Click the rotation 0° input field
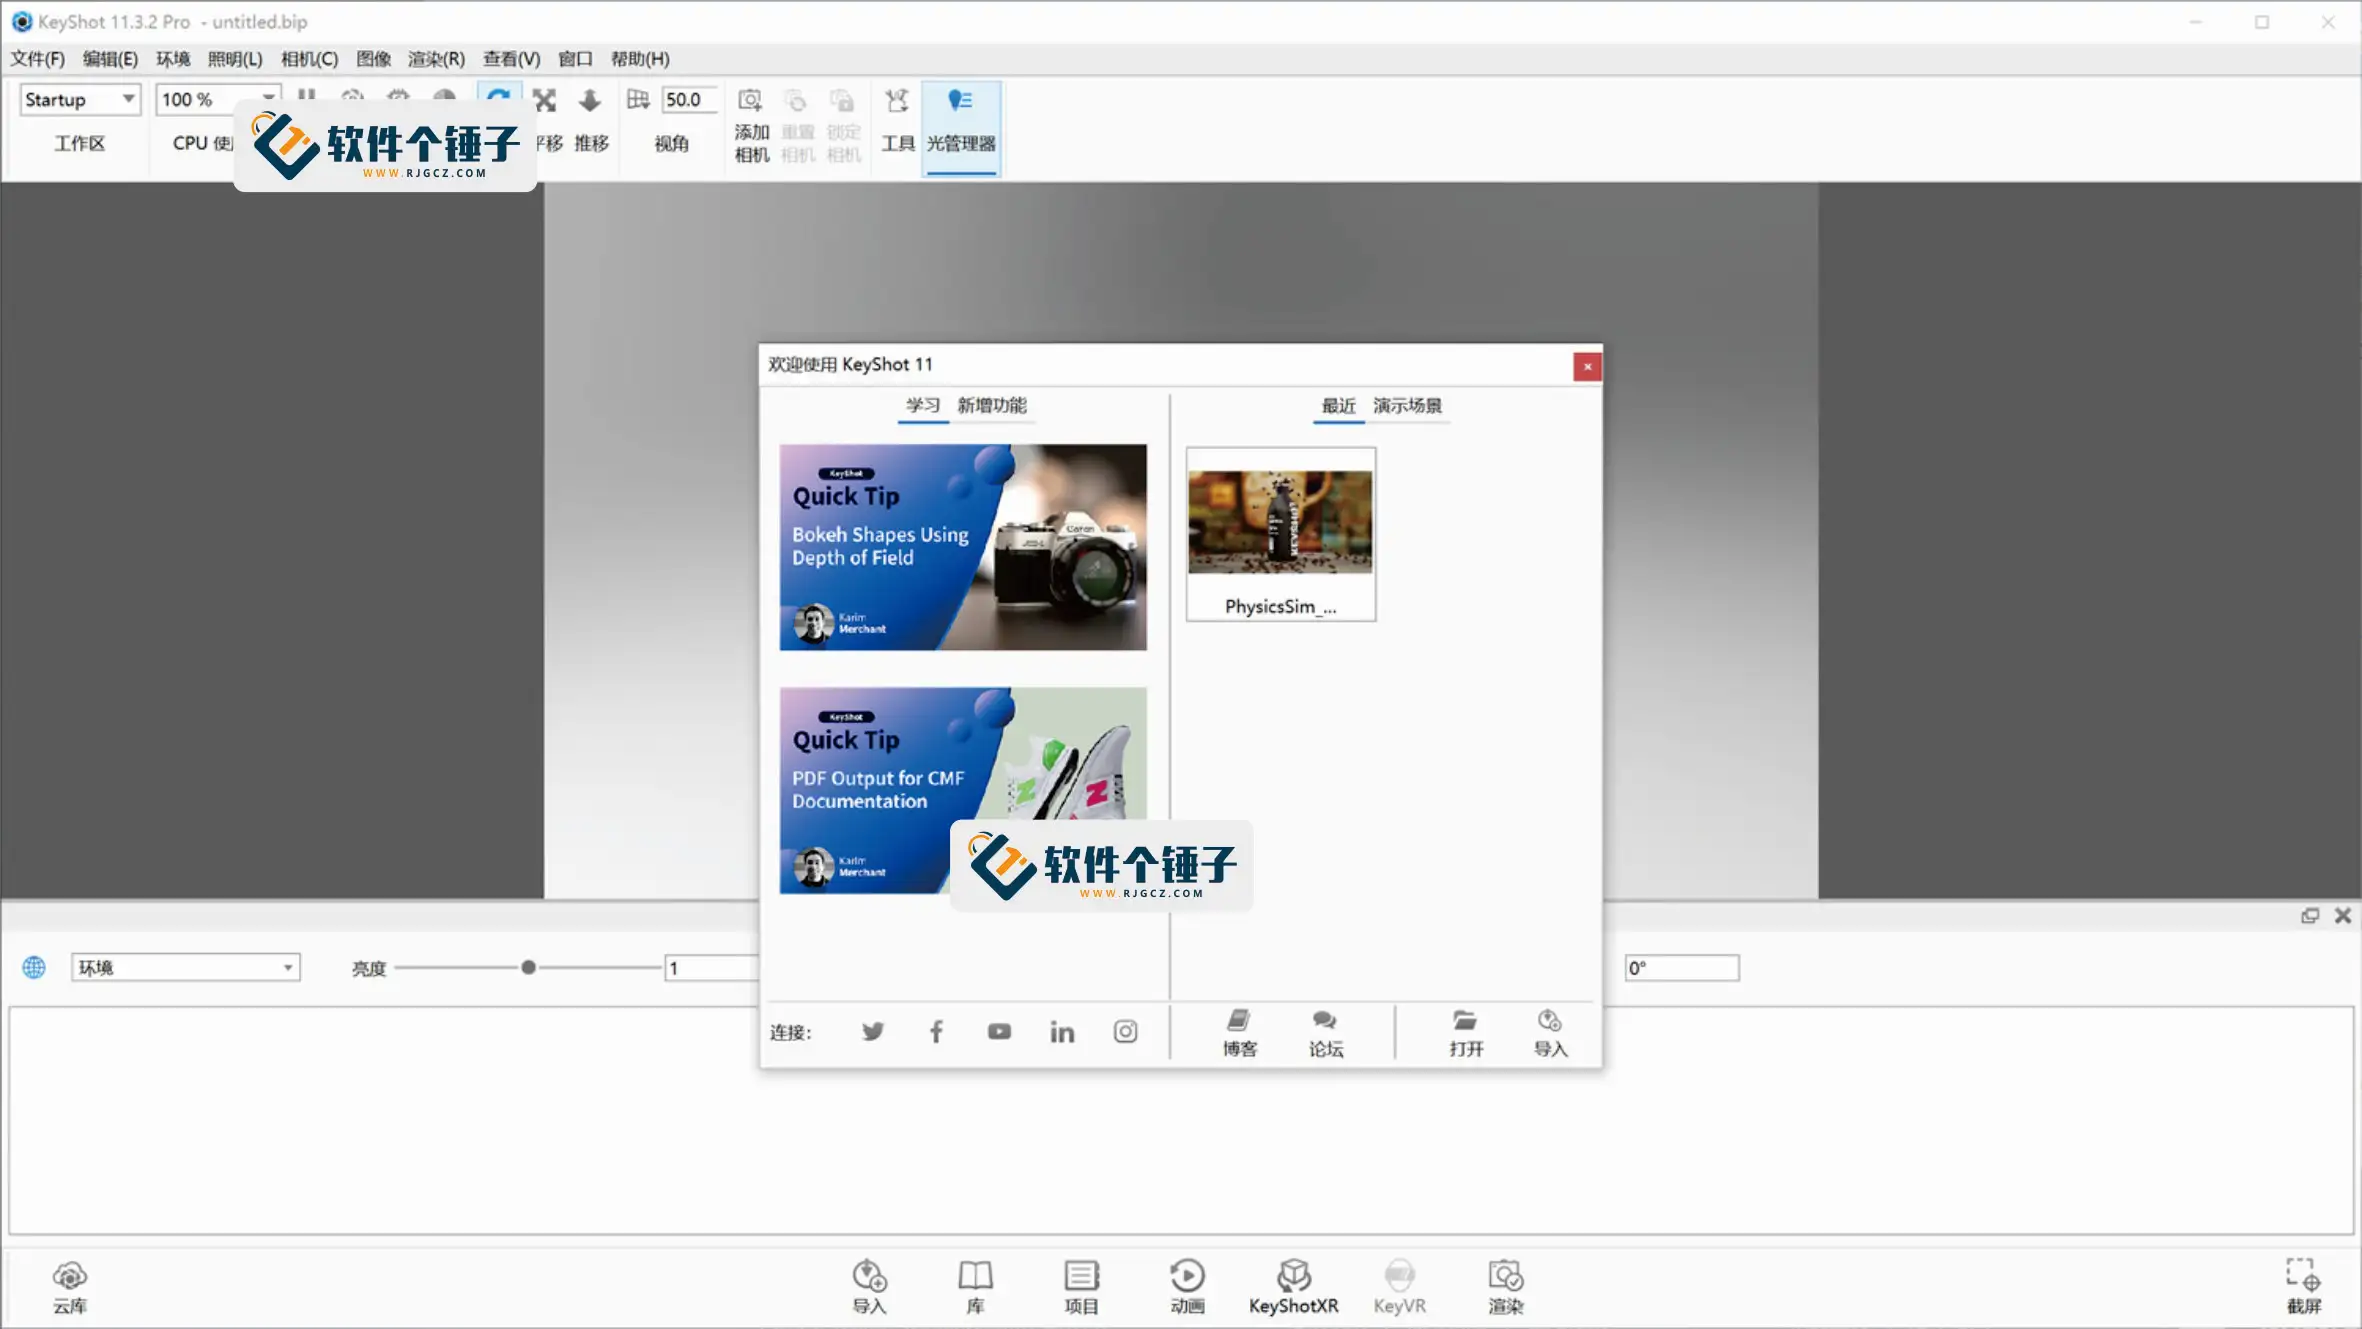The height and width of the screenshot is (1329, 2362). pyautogui.click(x=1682, y=967)
